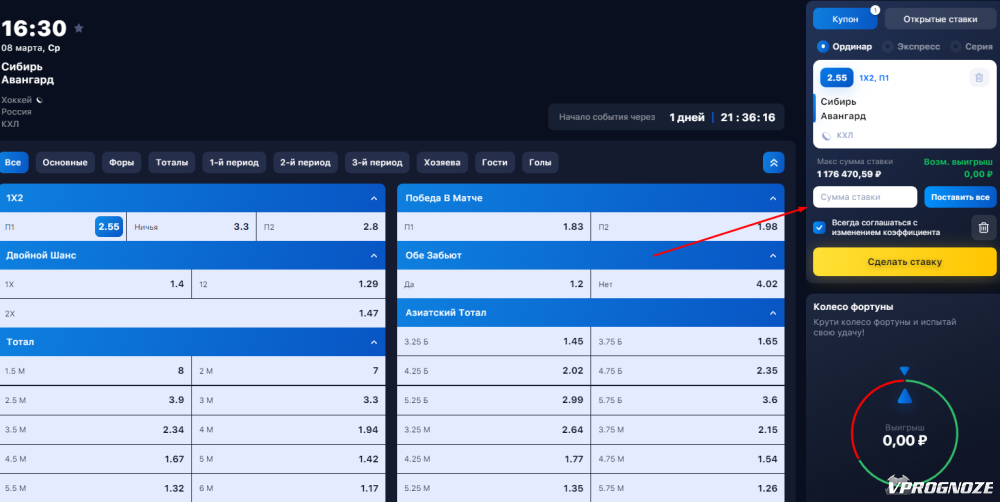The width and height of the screenshot is (1000, 502).
Task: Select Asian total 4.75 Б at 2.35
Action: tap(688, 371)
